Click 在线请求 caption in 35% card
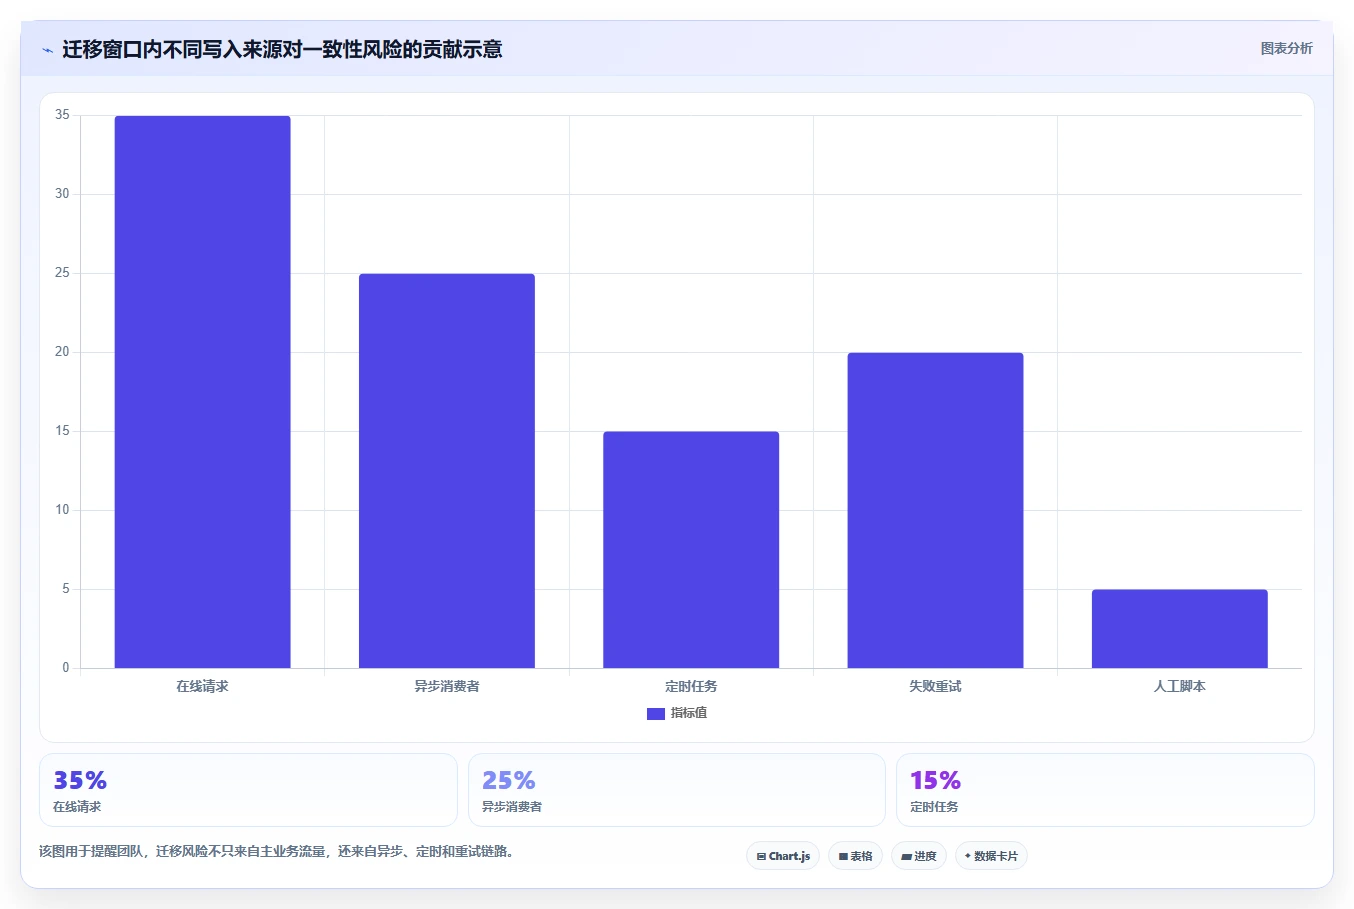The image size is (1354, 909). [x=77, y=807]
